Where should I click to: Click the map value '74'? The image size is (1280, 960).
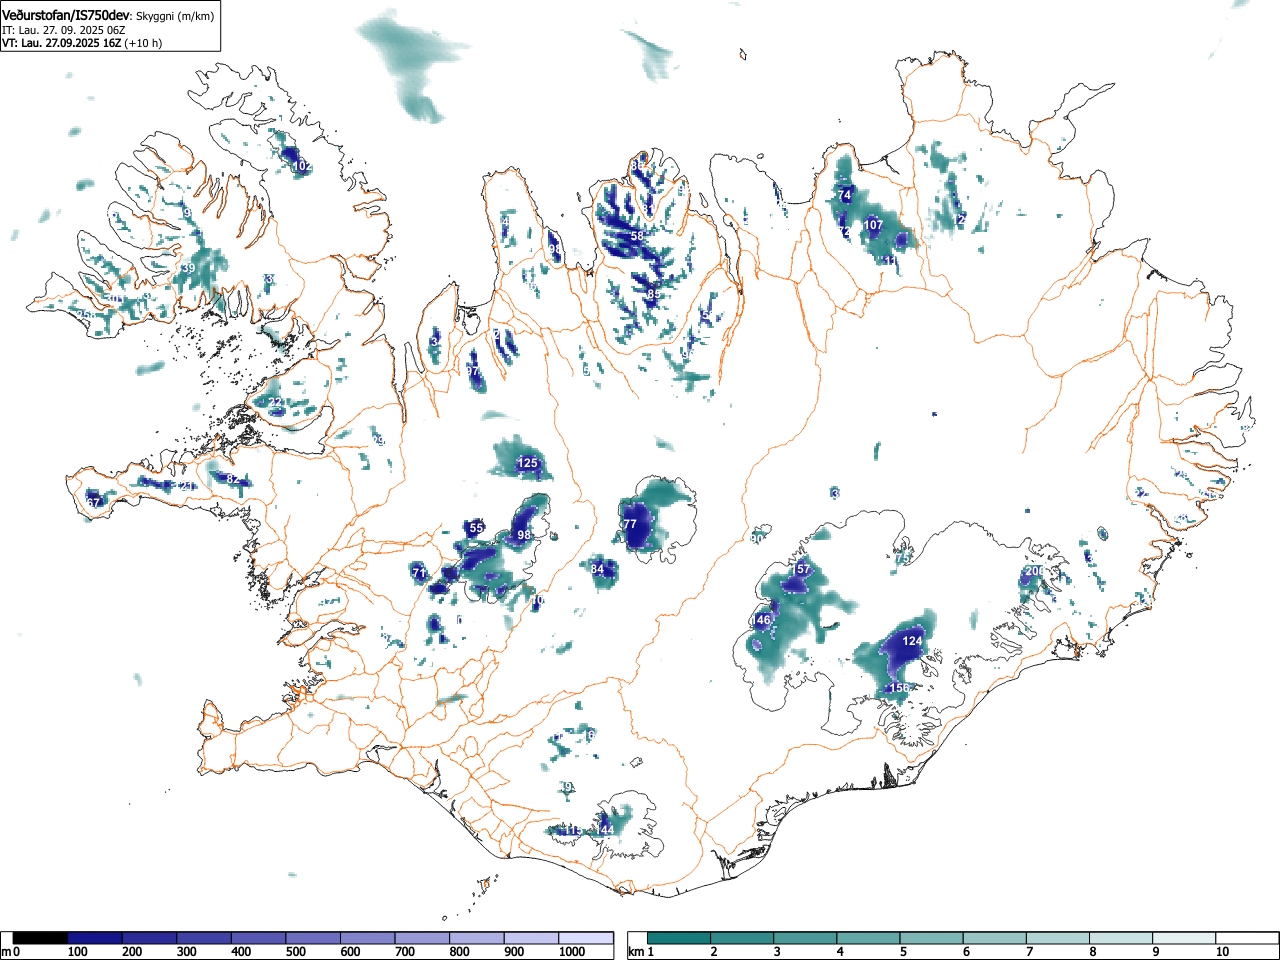845,195
